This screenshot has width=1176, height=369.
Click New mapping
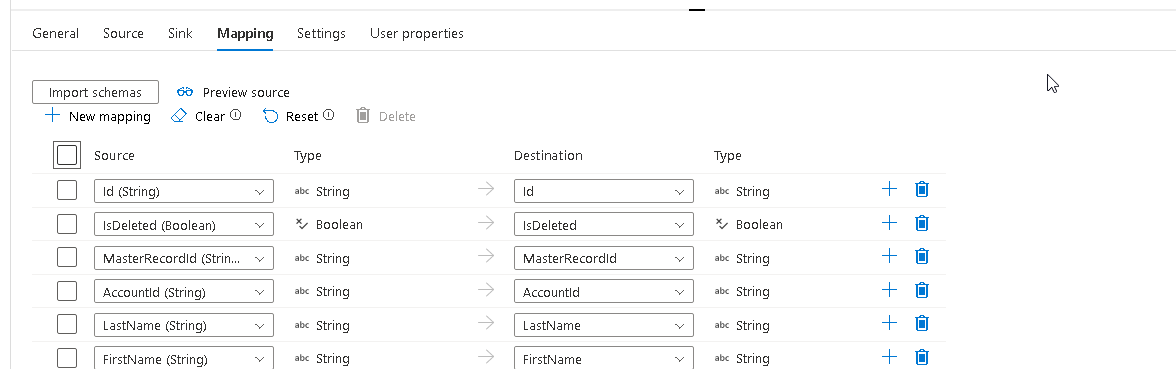pos(98,116)
